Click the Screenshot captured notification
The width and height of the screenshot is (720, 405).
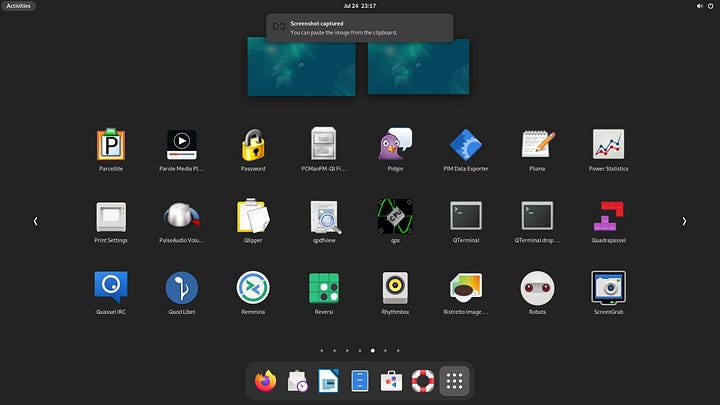(x=360, y=28)
